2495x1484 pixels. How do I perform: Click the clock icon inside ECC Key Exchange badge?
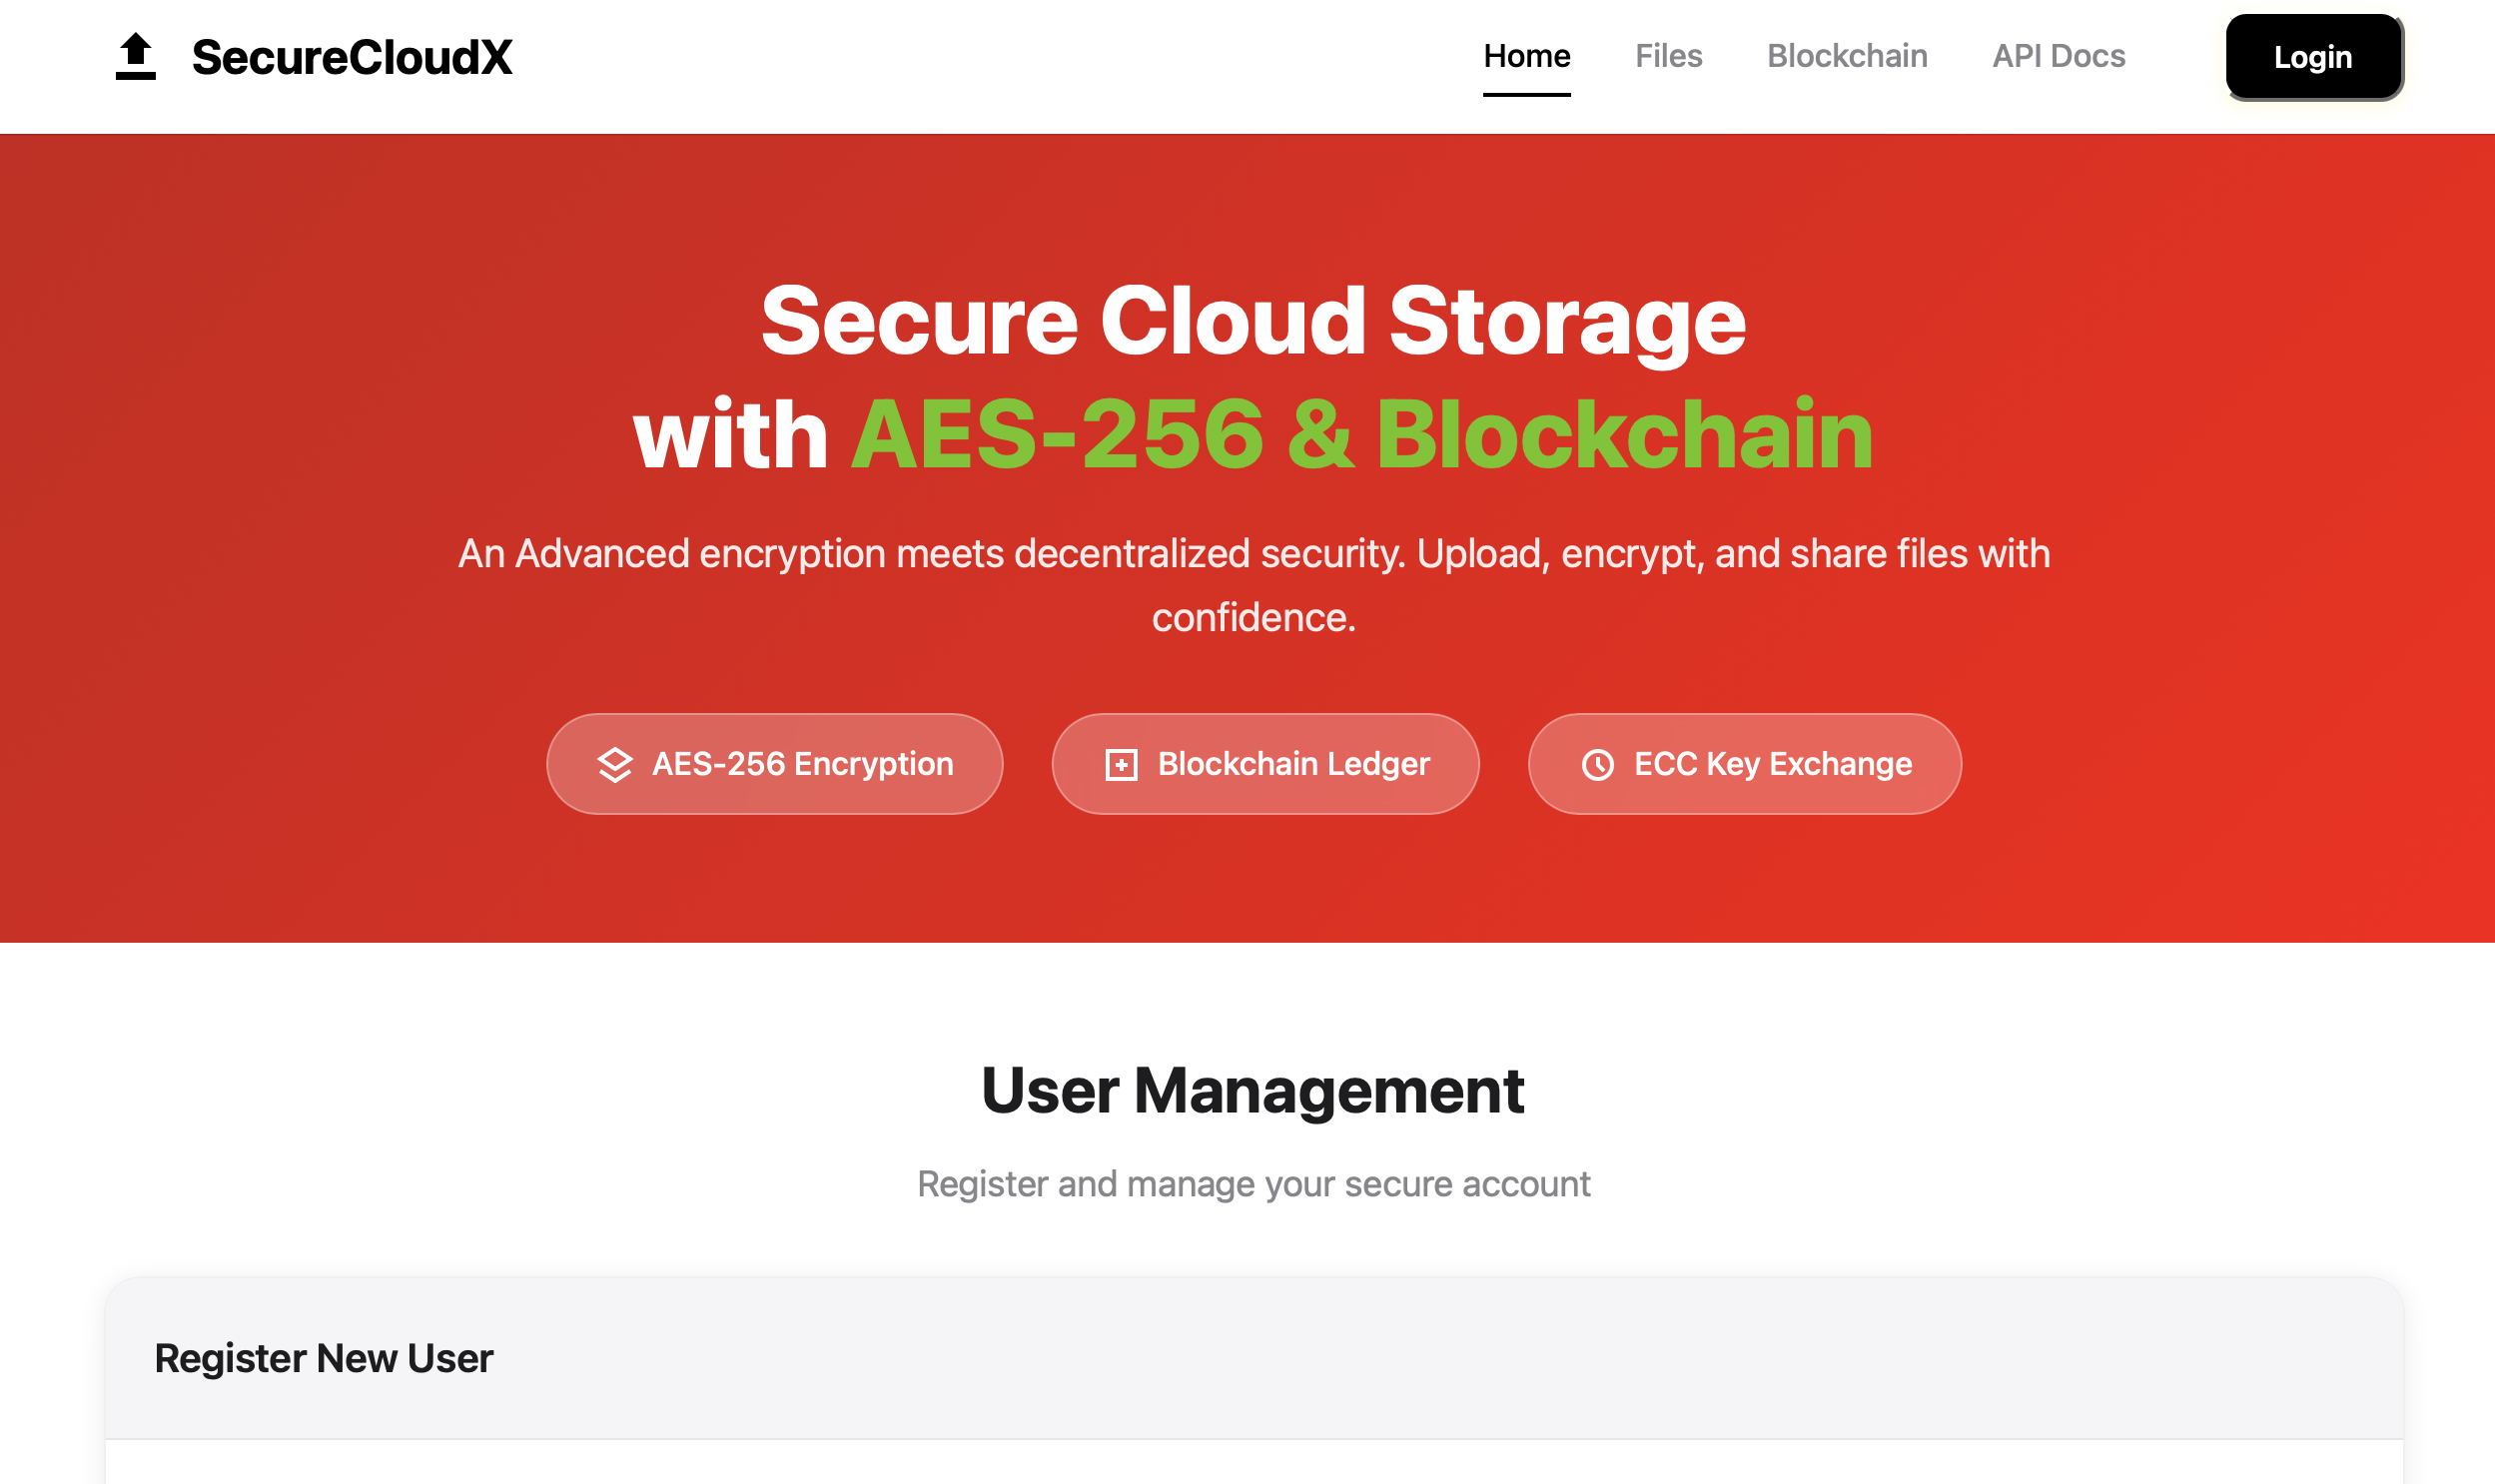pos(1598,763)
